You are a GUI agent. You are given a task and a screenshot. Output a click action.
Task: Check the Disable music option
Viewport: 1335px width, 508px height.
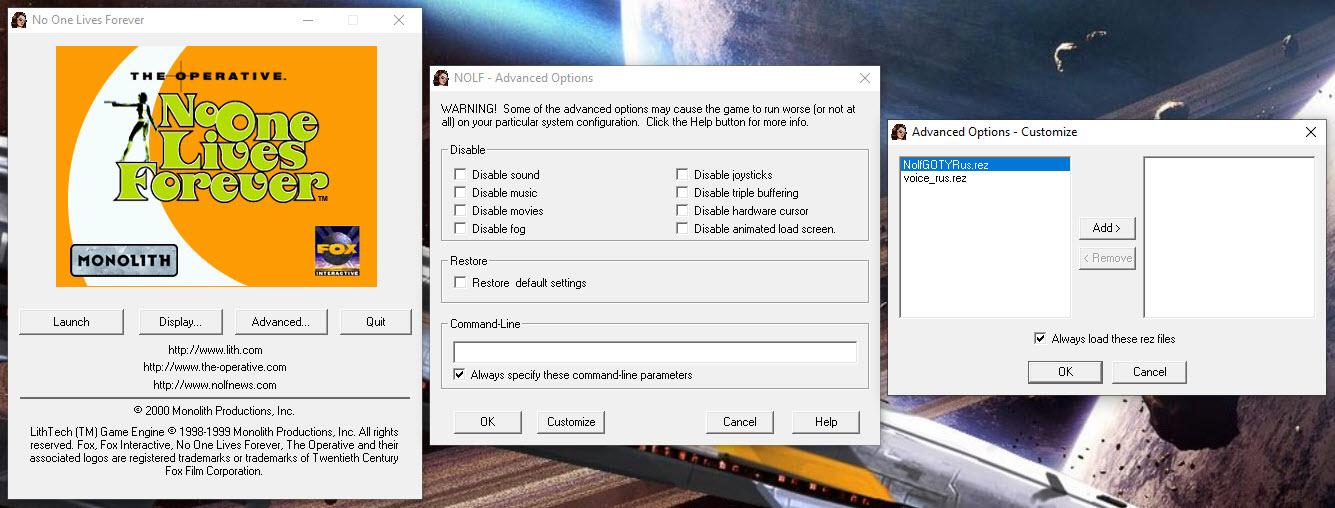[x=460, y=193]
